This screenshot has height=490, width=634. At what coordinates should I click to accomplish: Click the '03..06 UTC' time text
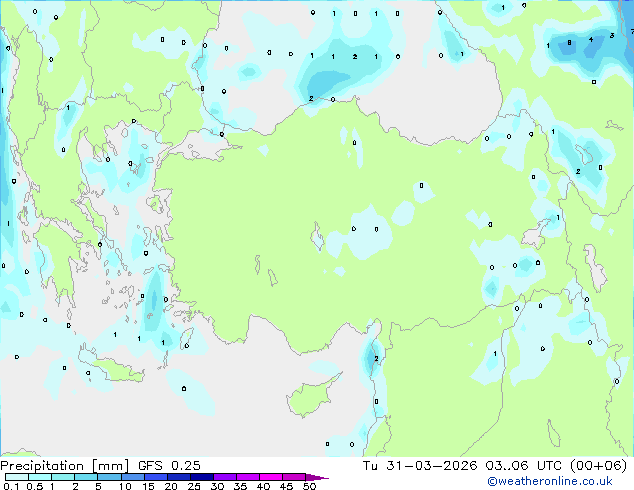524,465
